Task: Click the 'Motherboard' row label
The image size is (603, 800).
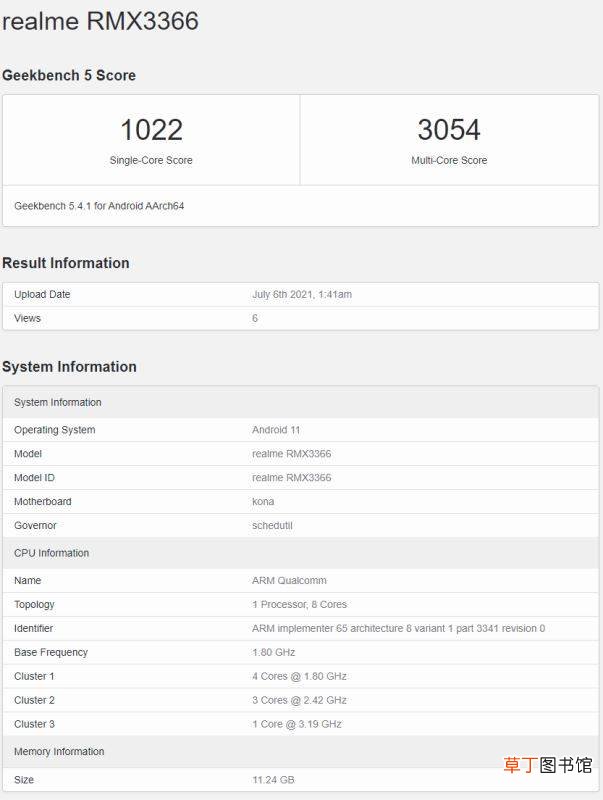Action: 43,502
